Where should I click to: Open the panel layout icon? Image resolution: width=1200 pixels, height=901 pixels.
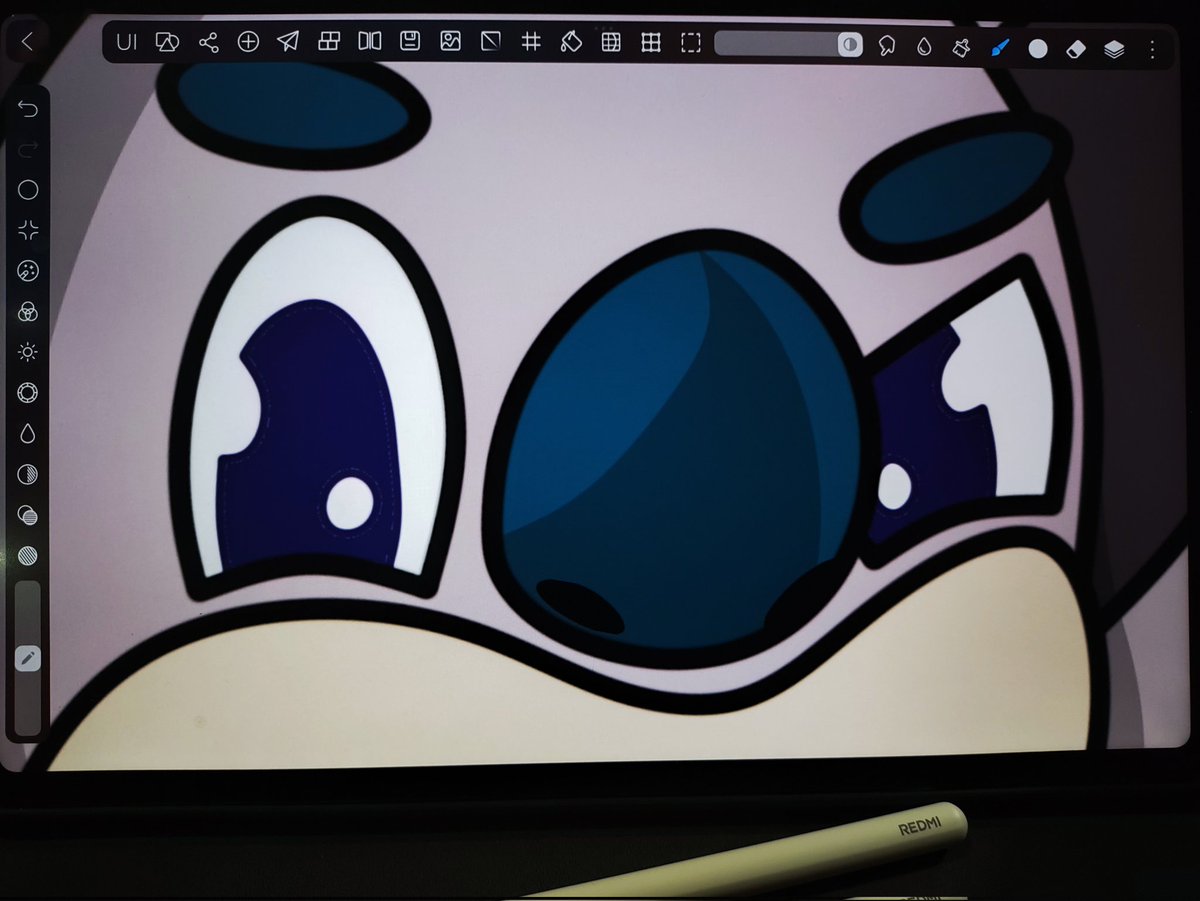(329, 42)
